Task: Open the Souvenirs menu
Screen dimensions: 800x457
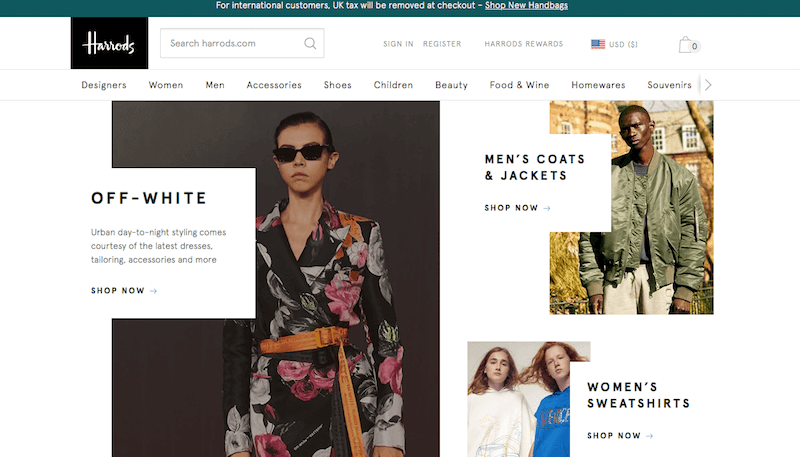Action: pos(669,85)
